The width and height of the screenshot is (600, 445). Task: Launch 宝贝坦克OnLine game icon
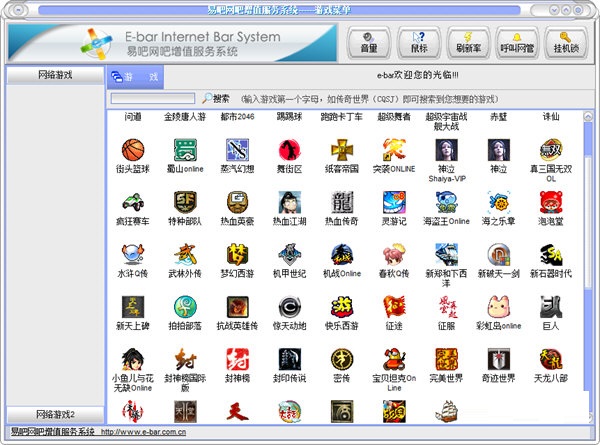point(394,359)
